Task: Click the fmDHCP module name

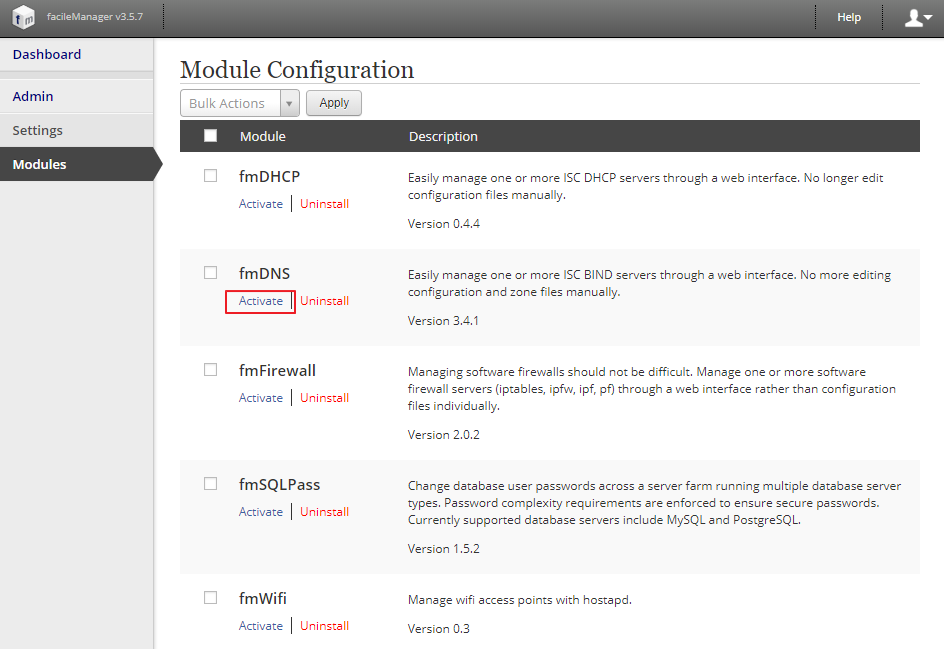Action: 269,176
